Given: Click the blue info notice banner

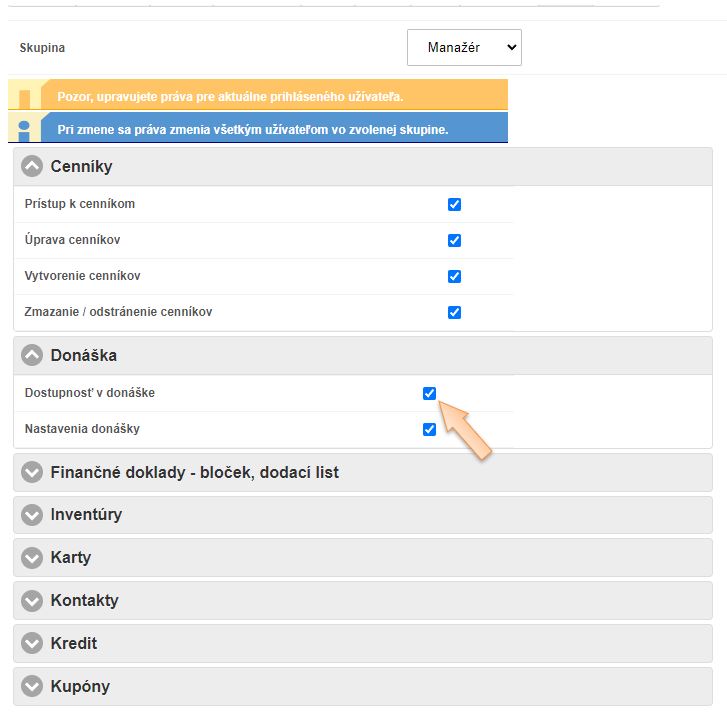Looking at the screenshot, I should tap(258, 129).
